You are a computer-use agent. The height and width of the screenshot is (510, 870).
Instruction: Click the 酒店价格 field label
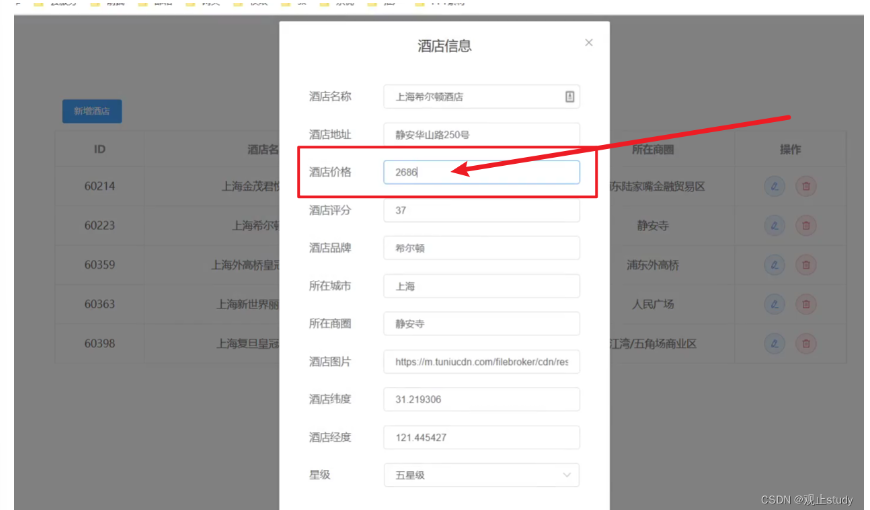click(330, 172)
